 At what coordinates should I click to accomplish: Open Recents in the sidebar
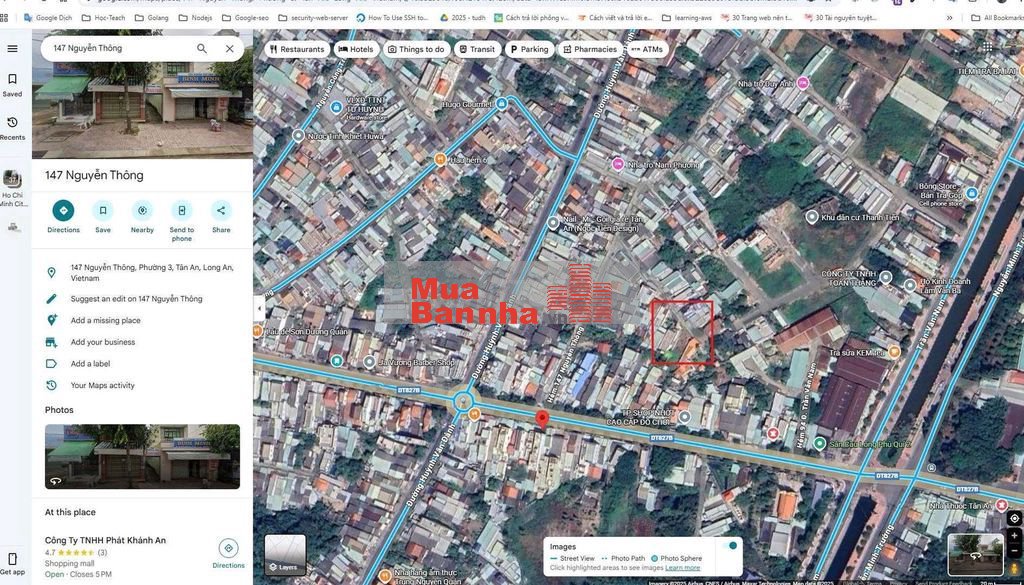coord(12,127)
